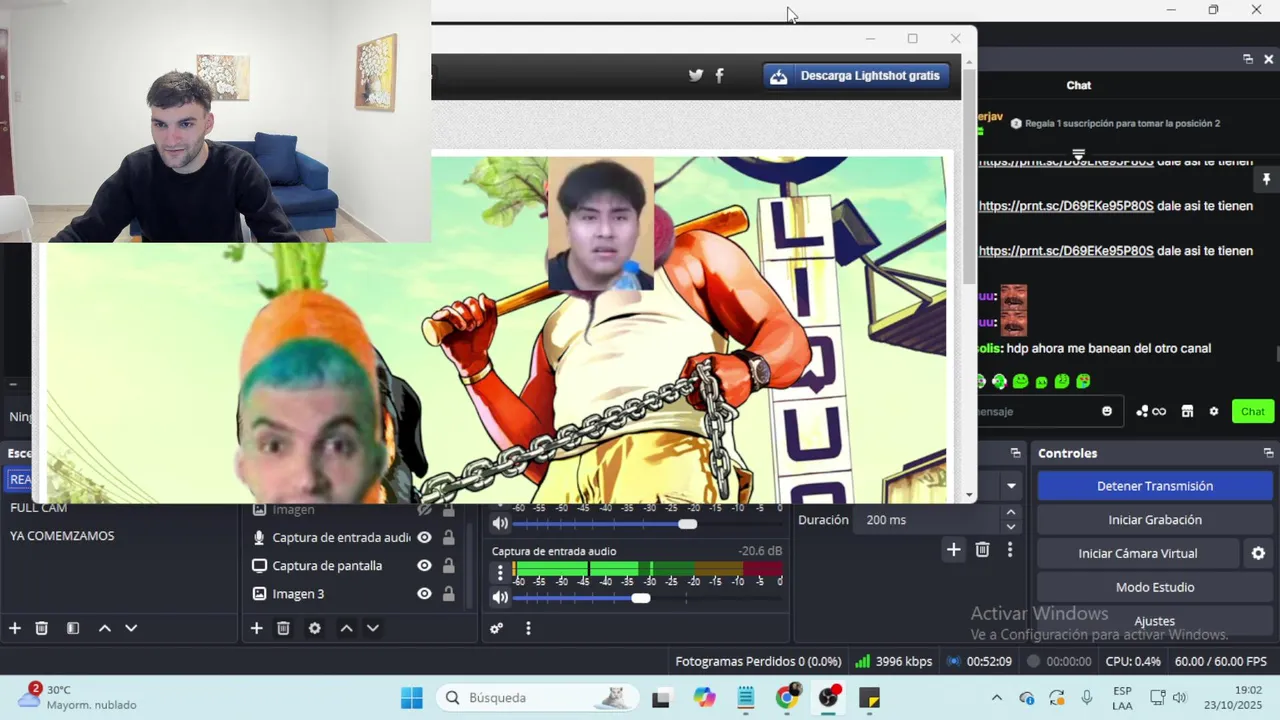Show the hidden Imagen source
Viewport: 1280px width, 720px height.
[424, 509]
